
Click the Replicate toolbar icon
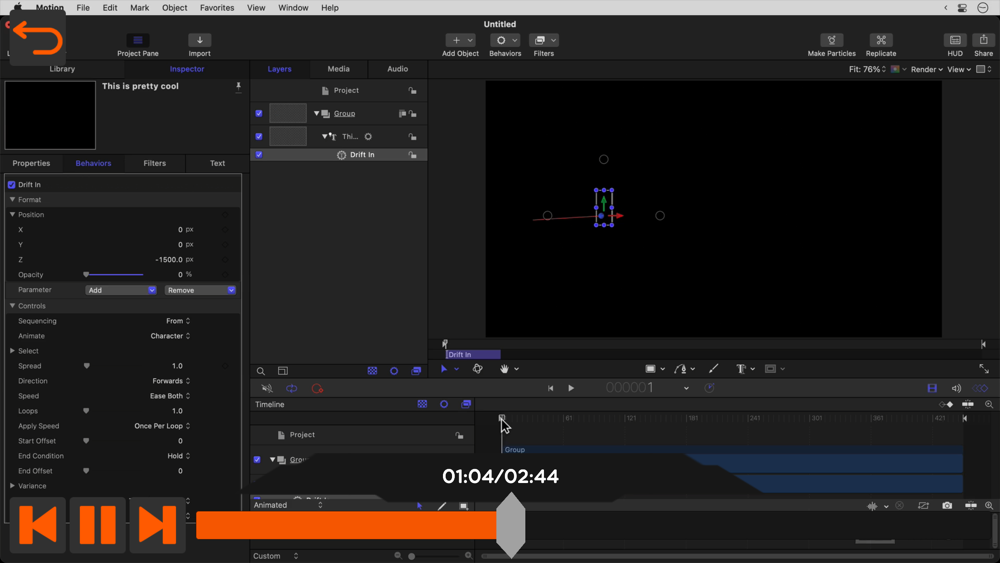coord(881,40)
